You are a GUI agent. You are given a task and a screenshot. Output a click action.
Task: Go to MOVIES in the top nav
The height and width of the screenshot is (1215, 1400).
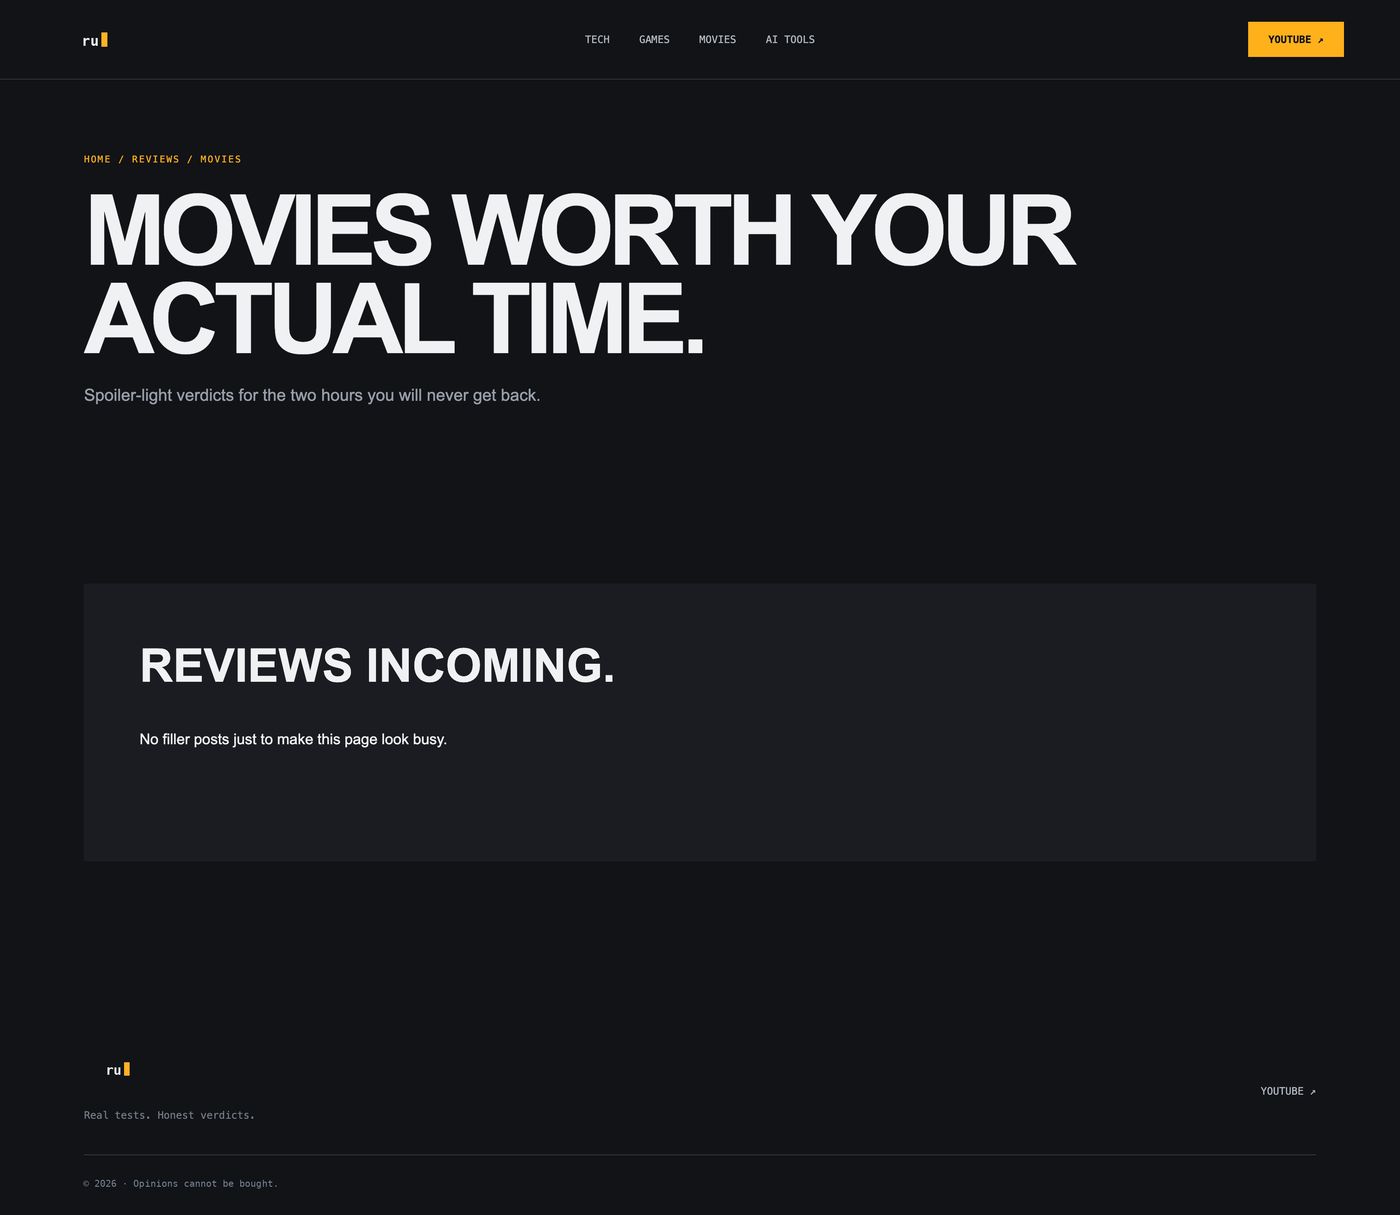coord(717,40)
